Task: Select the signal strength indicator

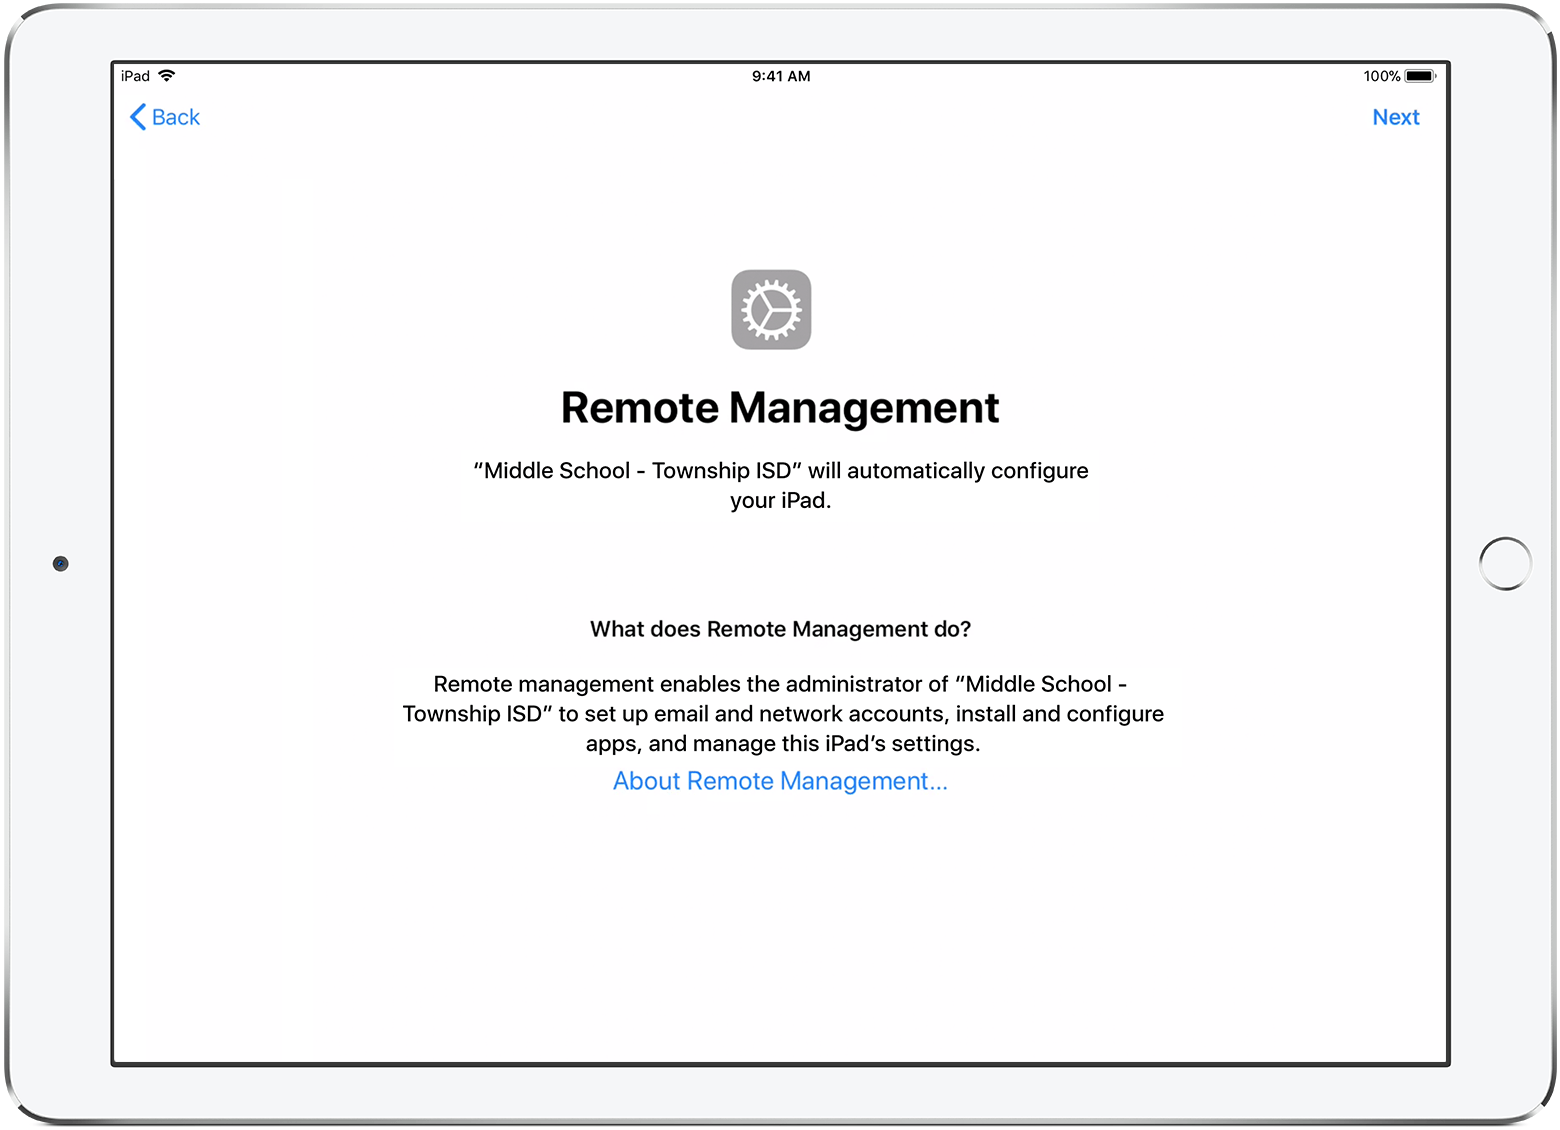Action: (x=166, y=75)
